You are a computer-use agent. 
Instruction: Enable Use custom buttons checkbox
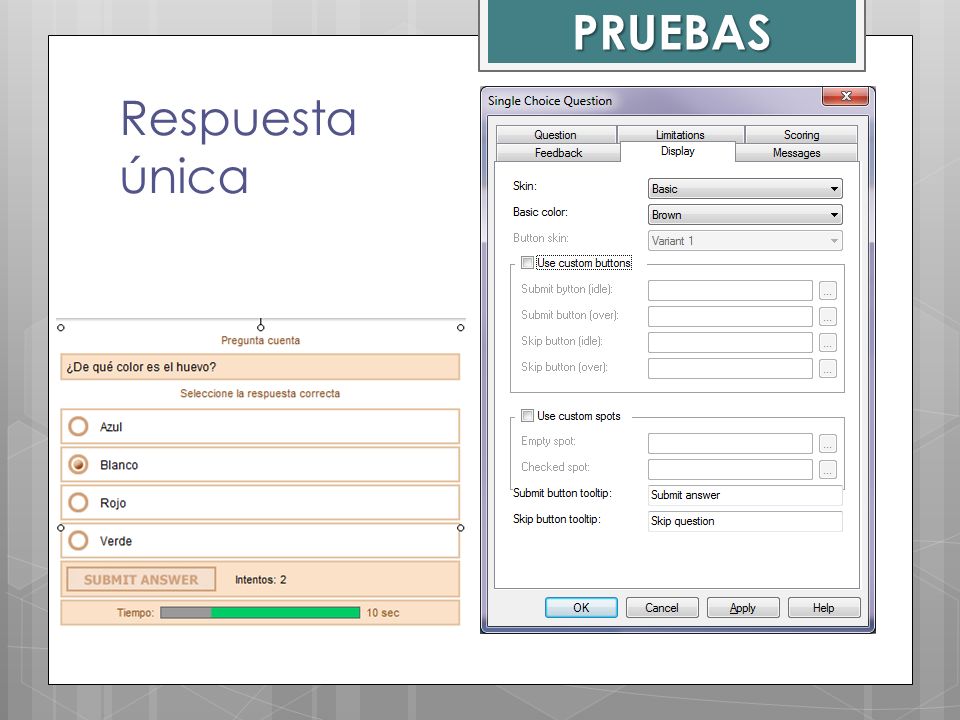[x=527, y=263]
